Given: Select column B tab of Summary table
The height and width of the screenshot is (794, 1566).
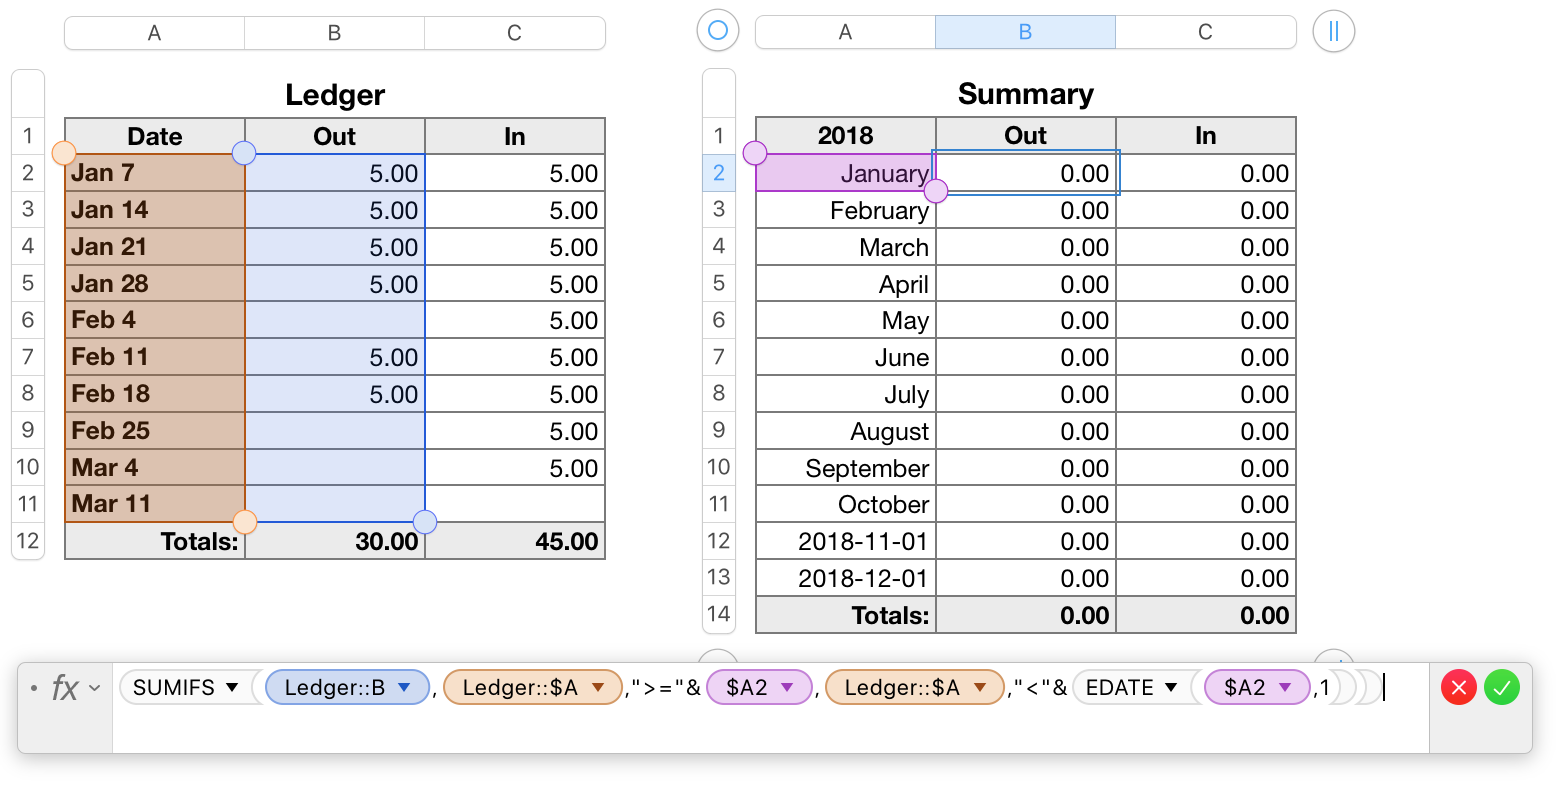Looking at the screenshot, I should [1025, 32].
